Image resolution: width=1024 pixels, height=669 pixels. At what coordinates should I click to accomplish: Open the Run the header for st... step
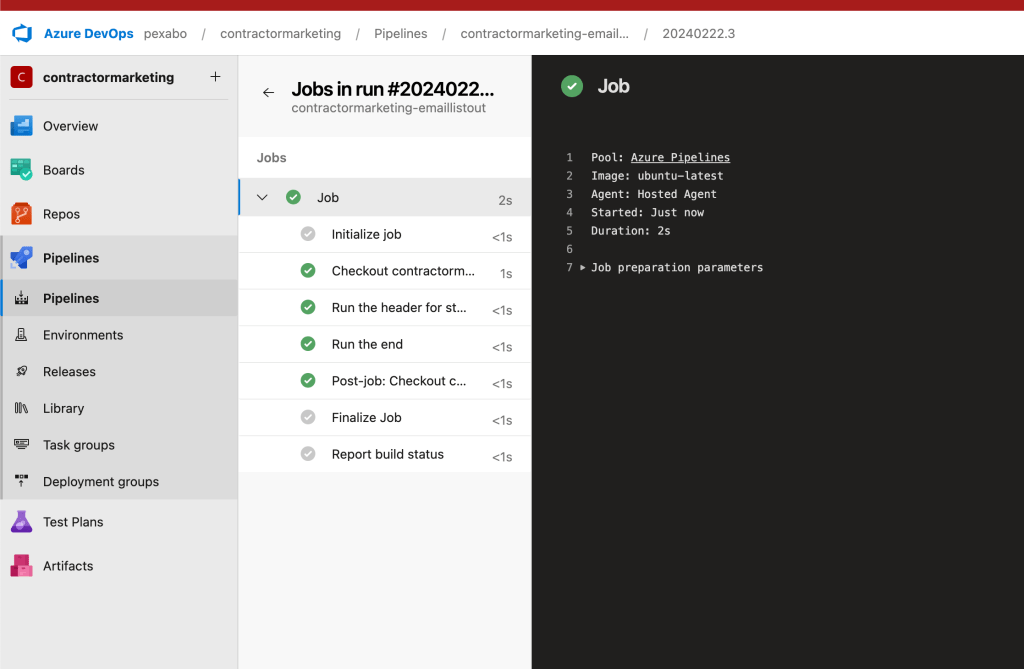[385, 308]
